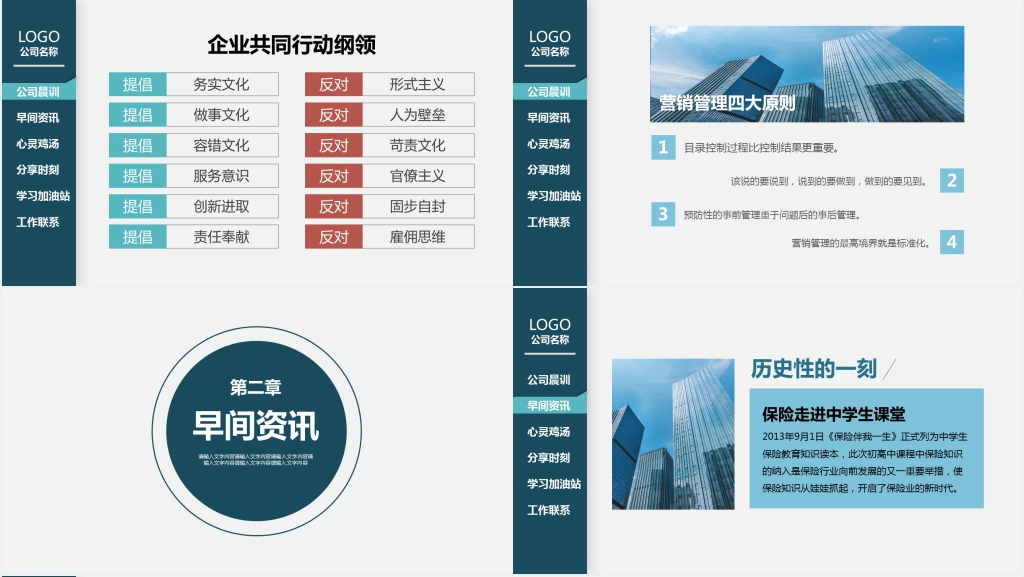Click the red 反对 label beside 官僚主义
This screenshot has width=1024, height=577.
[x=333, y=176]
